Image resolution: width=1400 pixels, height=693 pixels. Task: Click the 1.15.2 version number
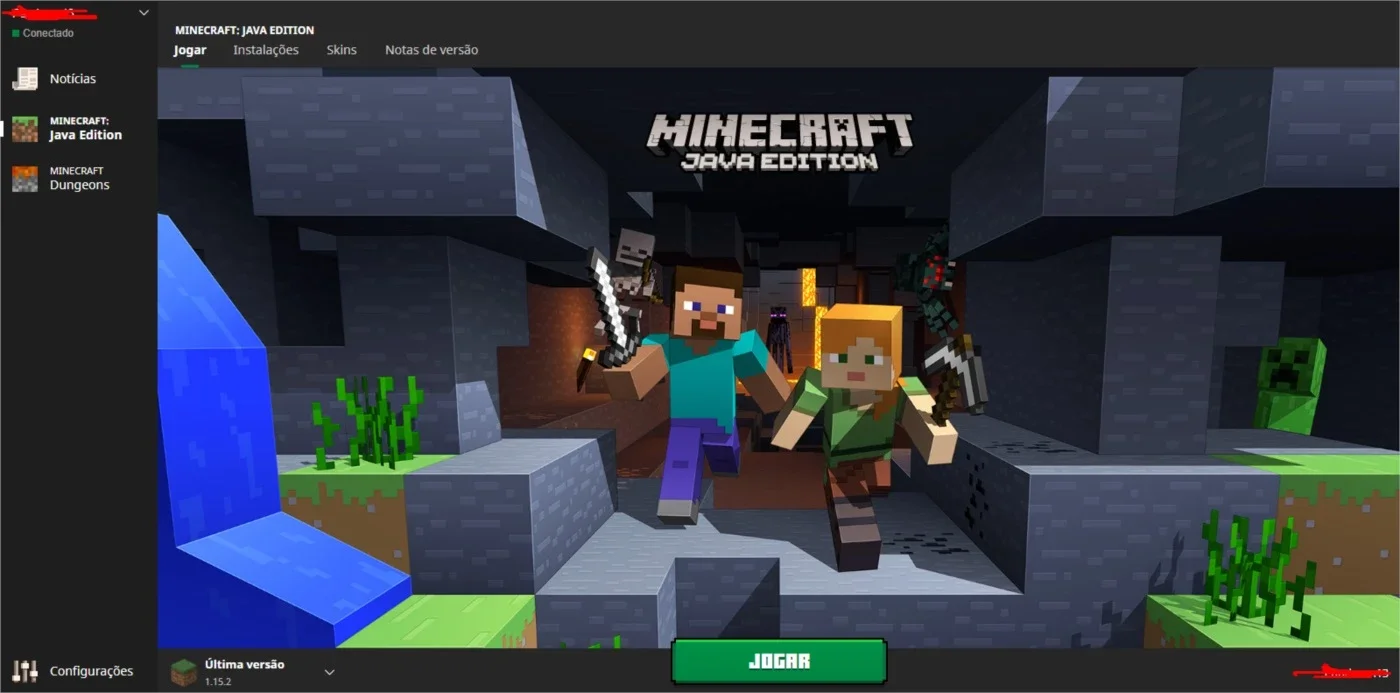click(218, 681)
